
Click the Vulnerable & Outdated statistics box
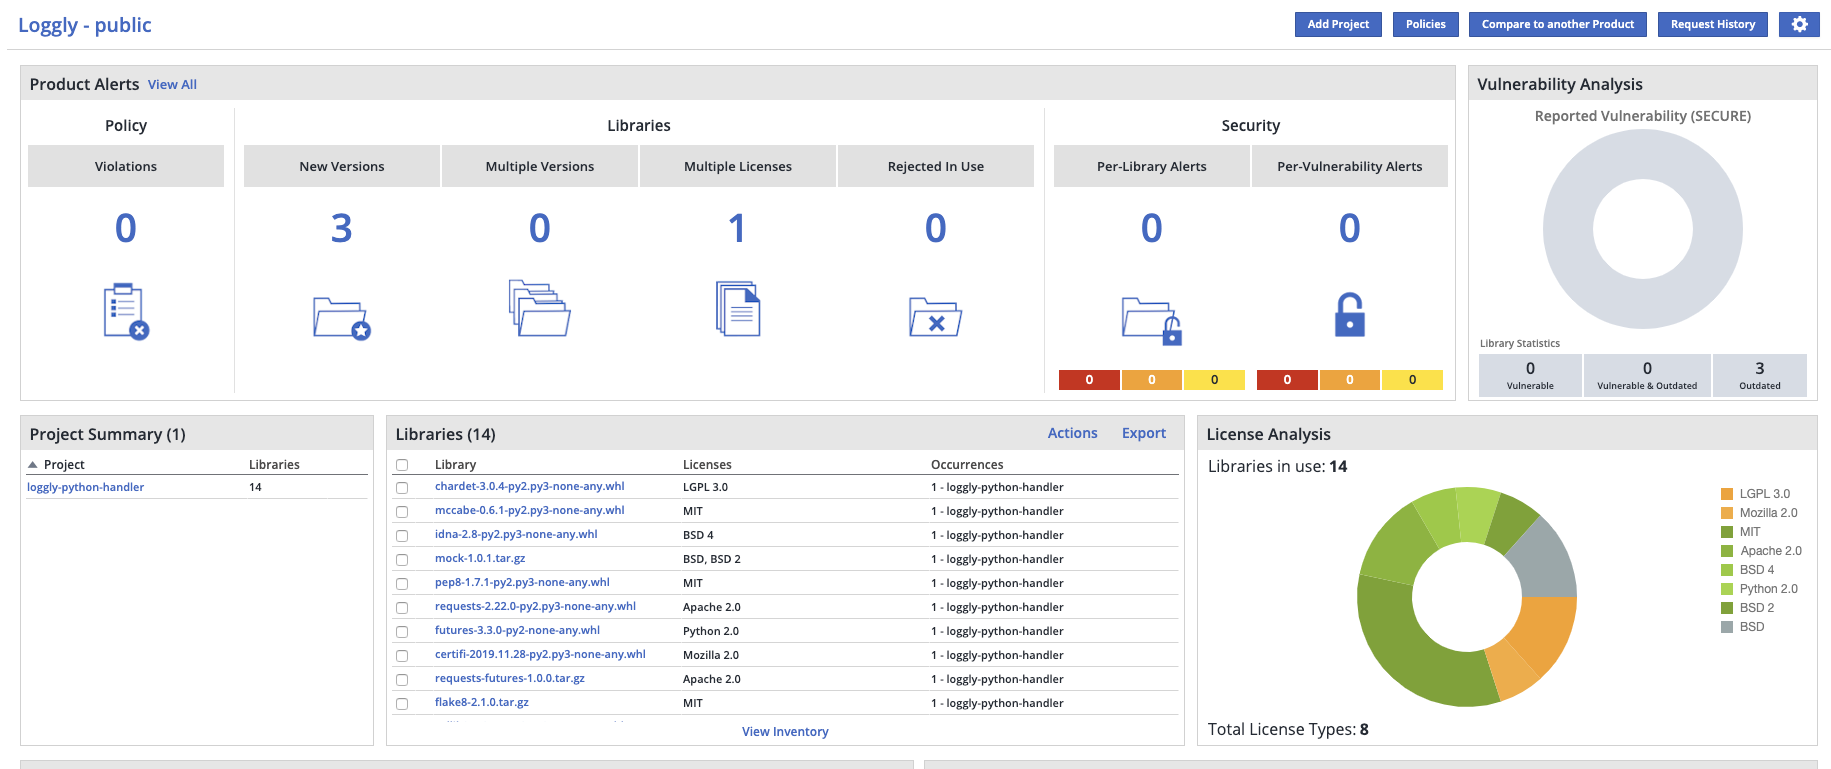[x=1647, y=375]
